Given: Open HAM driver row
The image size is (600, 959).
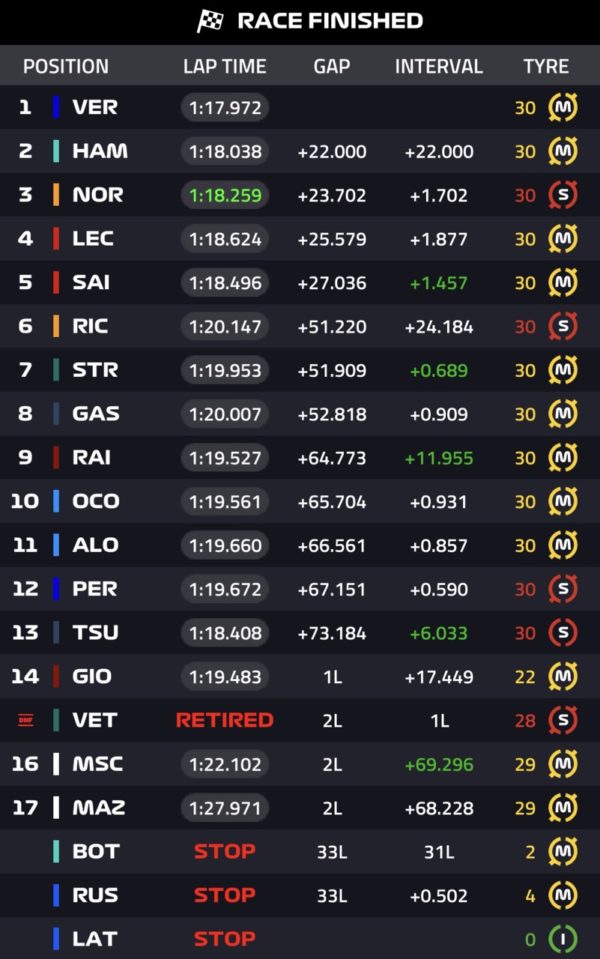Looking at the screenshot, I should coord(300,151).
